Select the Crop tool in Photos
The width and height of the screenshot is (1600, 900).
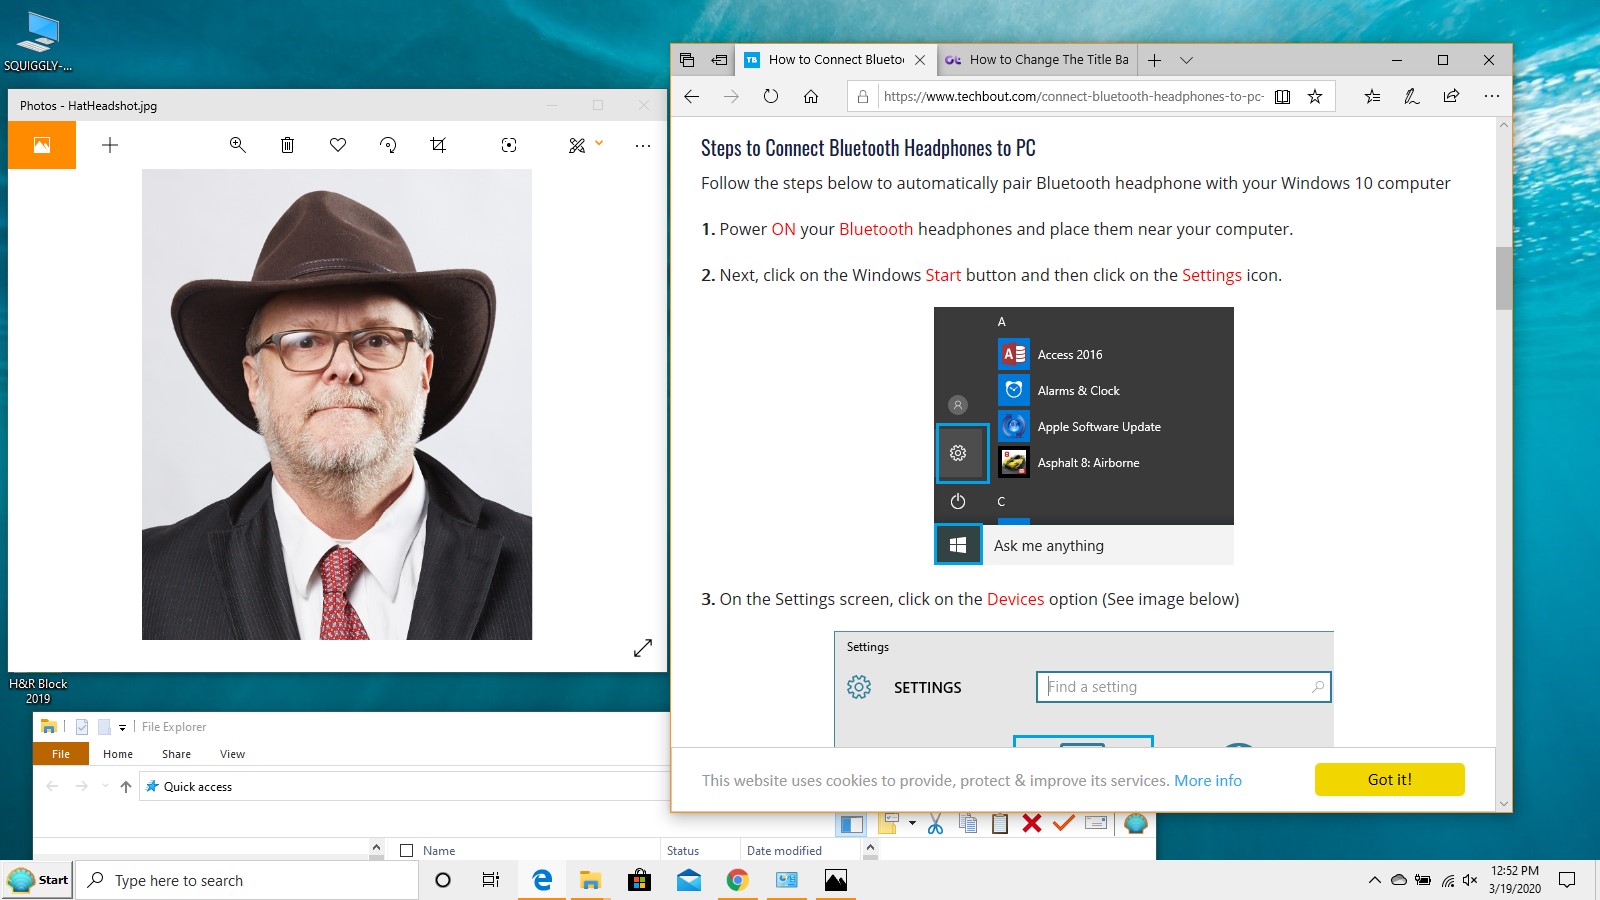(x=438, y=145)
